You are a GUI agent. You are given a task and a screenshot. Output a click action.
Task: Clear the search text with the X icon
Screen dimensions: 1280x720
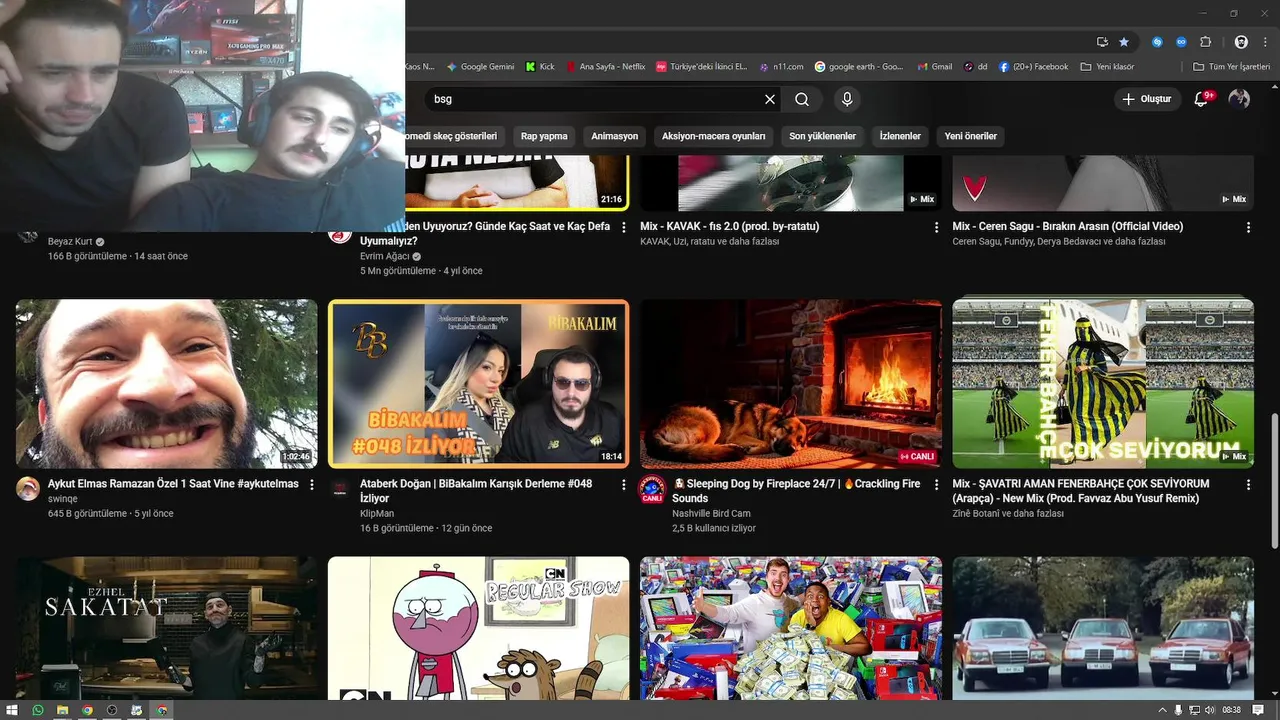point(770,99)
